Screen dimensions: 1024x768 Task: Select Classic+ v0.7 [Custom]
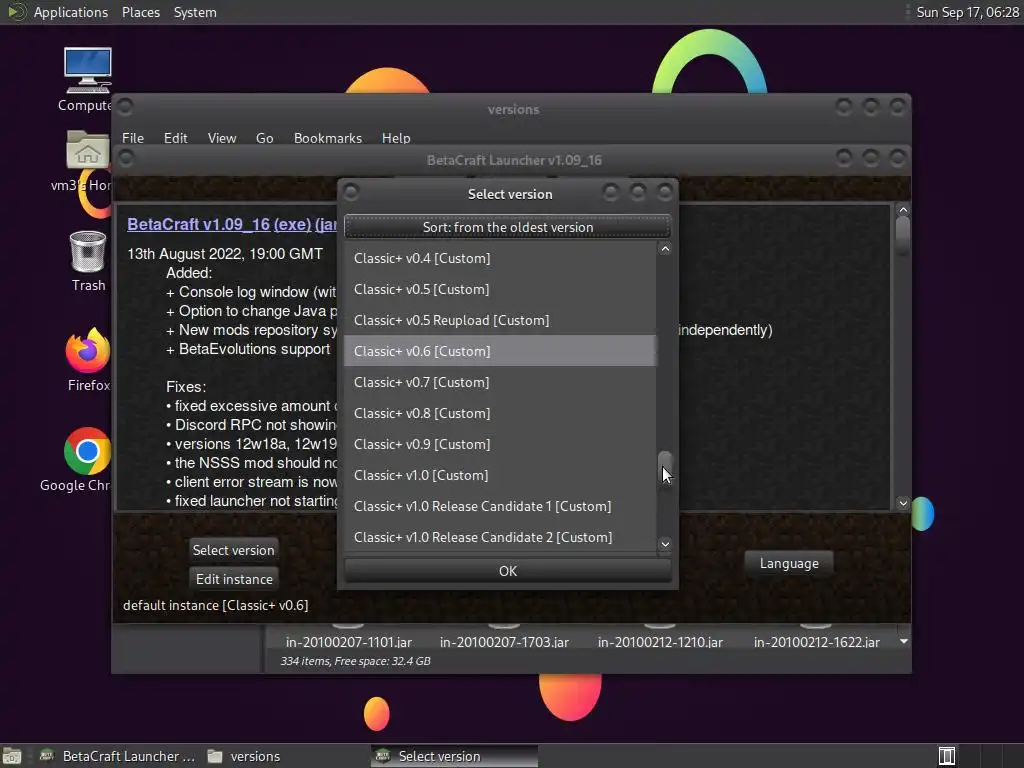pos(500,382)
